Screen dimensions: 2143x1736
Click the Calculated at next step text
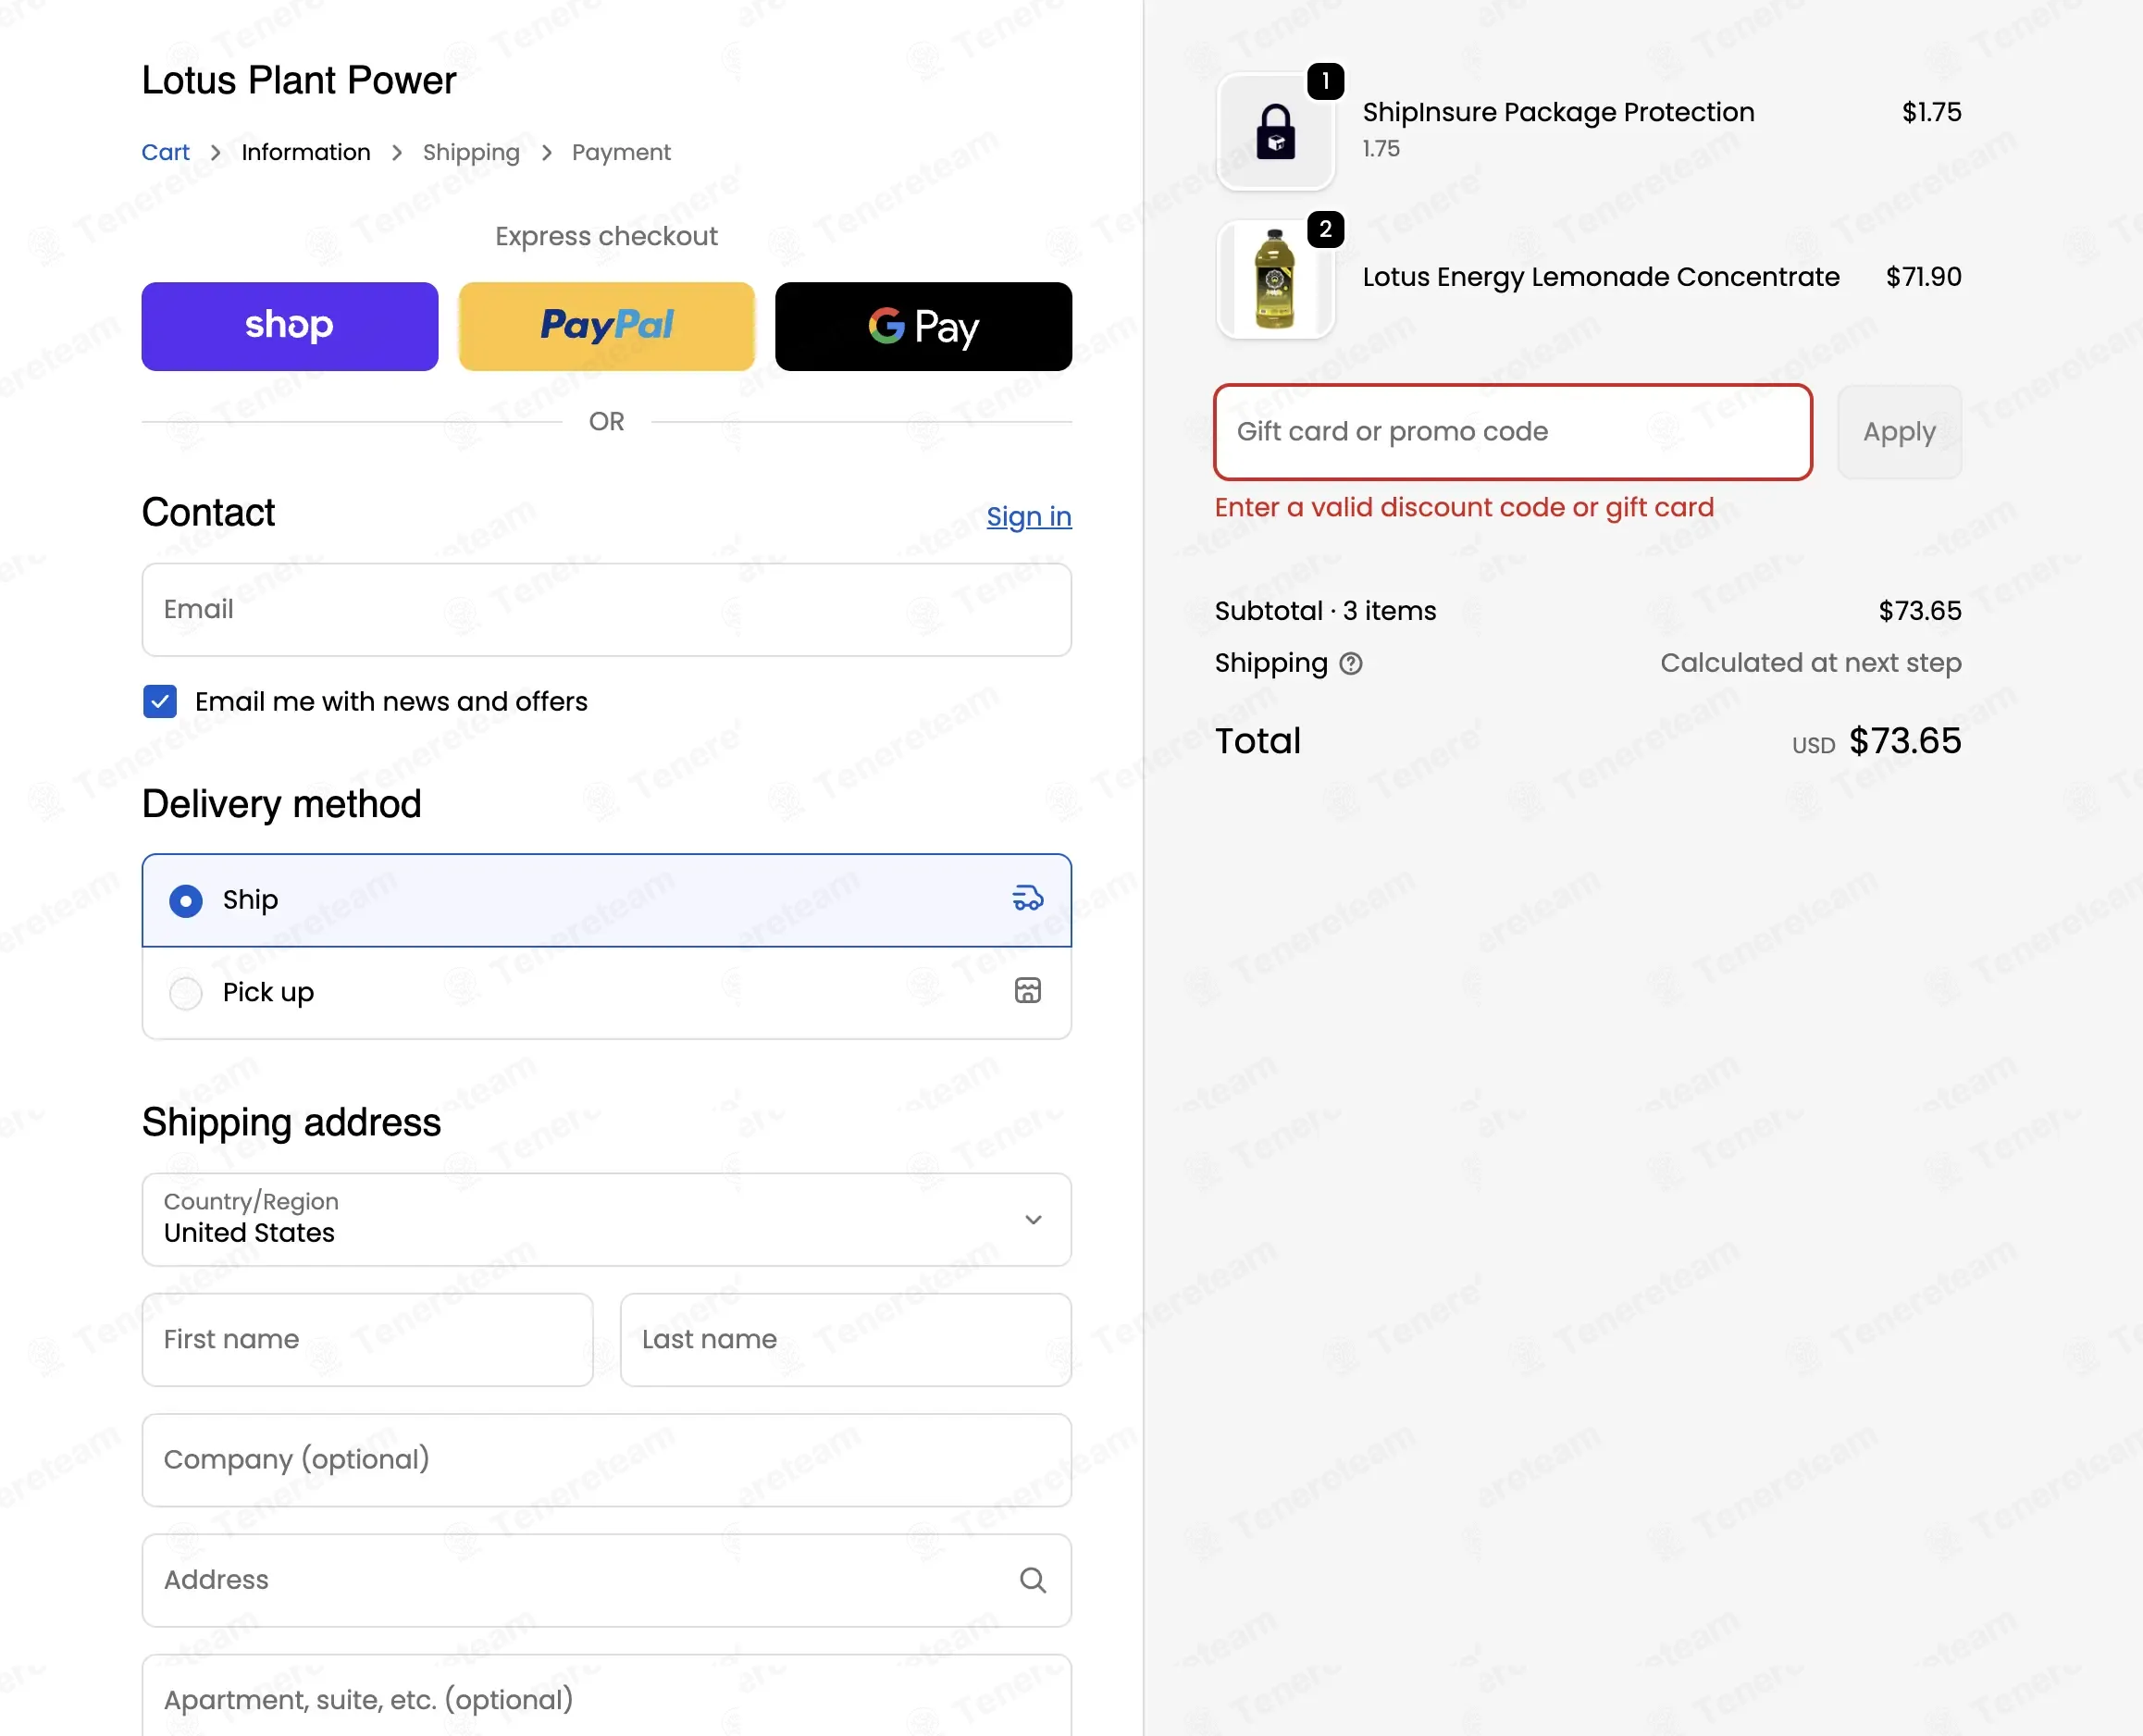(1810, 663)
